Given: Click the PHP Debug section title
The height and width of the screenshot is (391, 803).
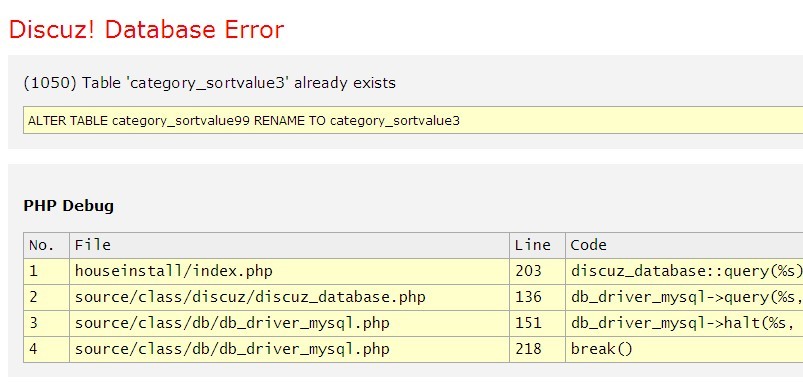Looking at the screenshot, I should click(69, 206).
